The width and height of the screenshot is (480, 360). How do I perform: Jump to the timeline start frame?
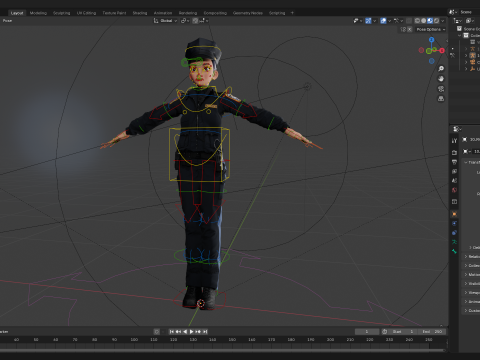[172, 332]
